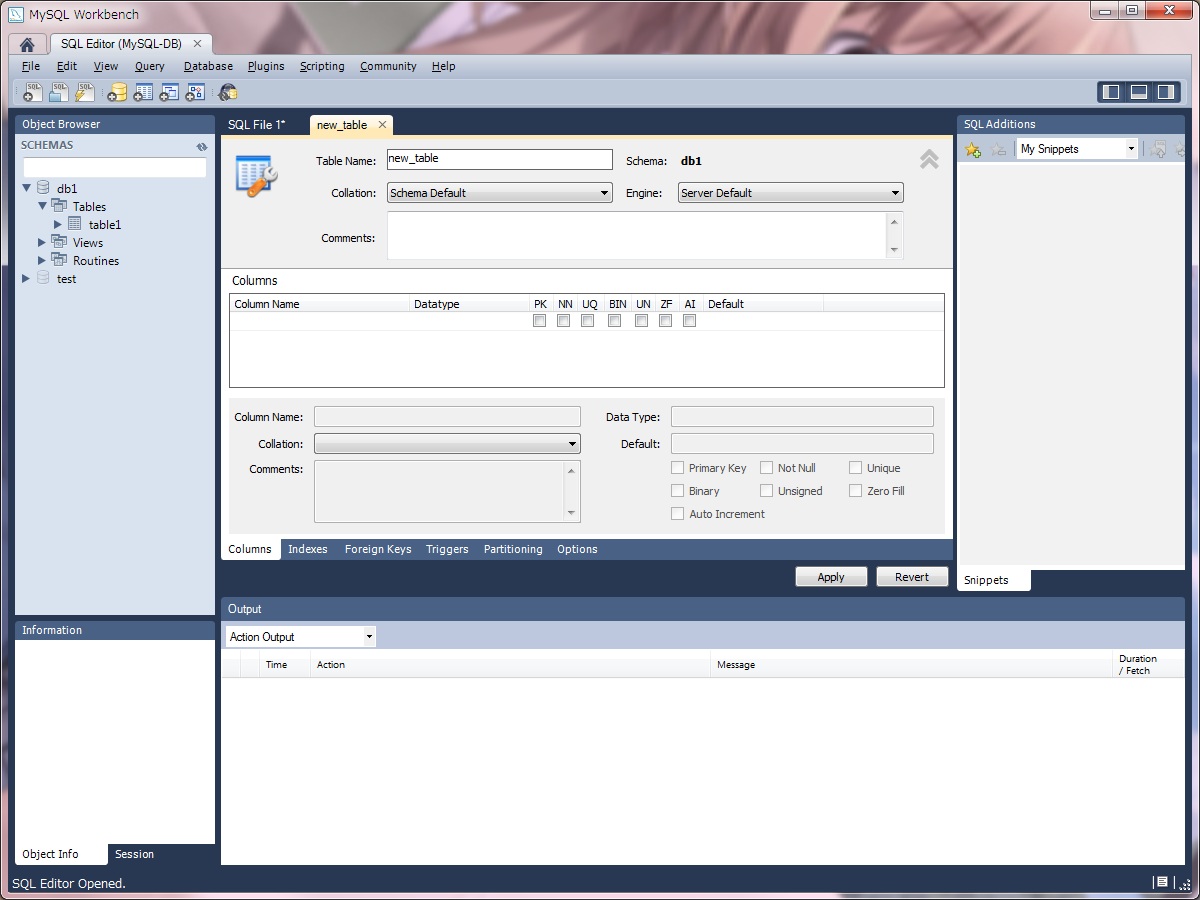Click the Apply button
This screenshot has width=1200, height=900.
point(831,577)
